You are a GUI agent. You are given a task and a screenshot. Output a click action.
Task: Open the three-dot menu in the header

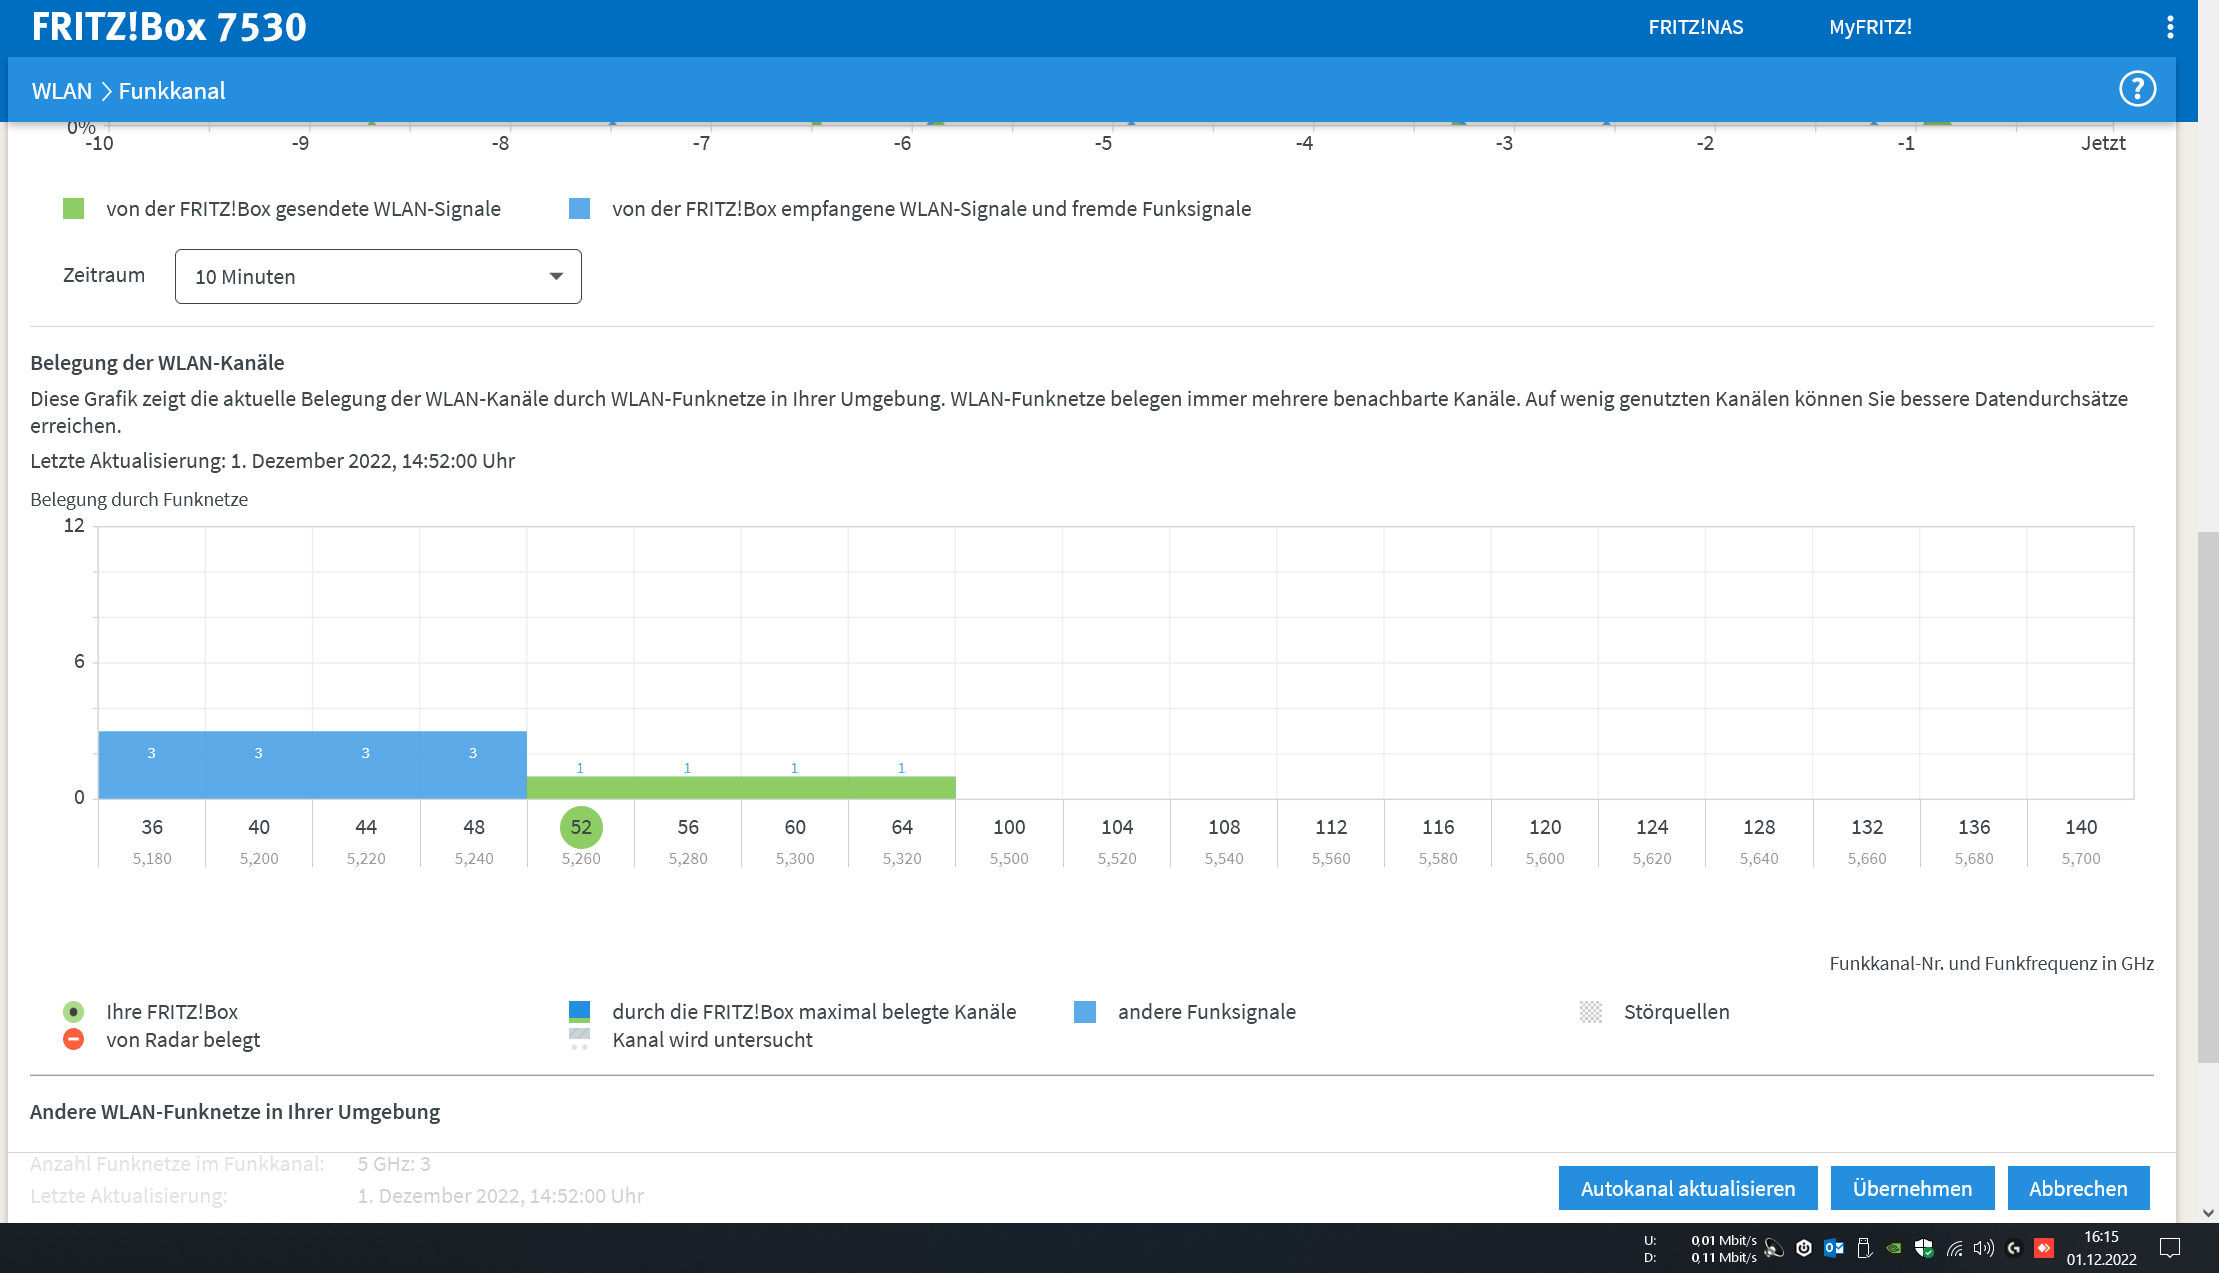2169,27
